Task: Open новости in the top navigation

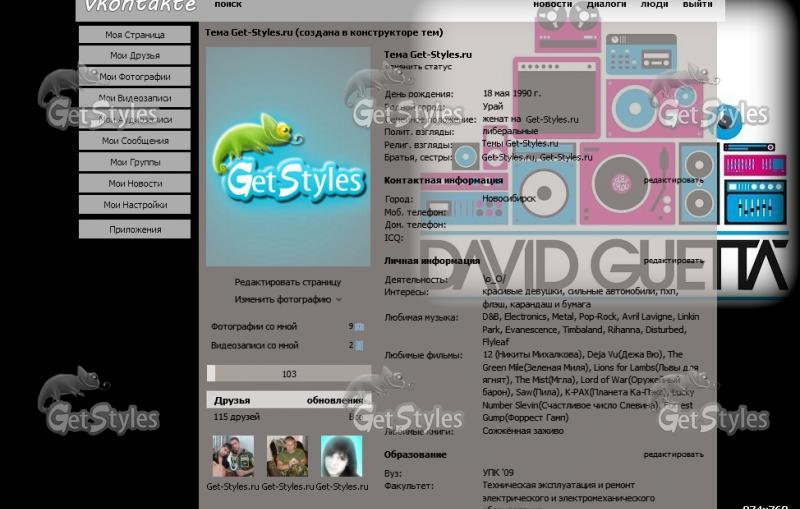Action: coord(552,5)
